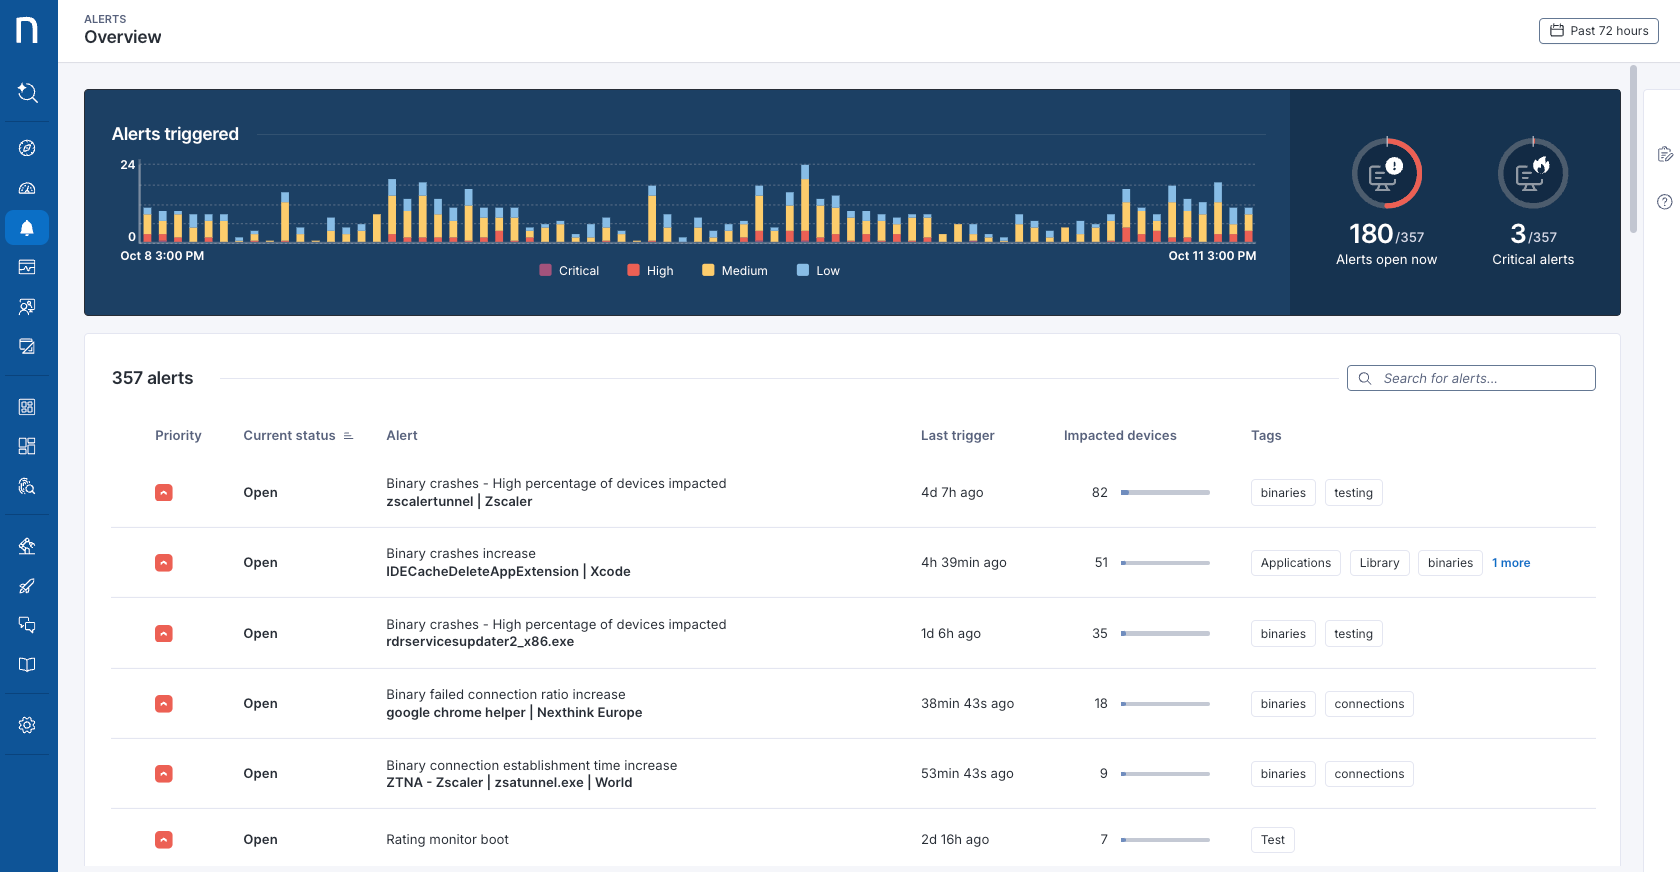Open the zscalertunnel Zscaler binary crashes alert

point(556,493)
